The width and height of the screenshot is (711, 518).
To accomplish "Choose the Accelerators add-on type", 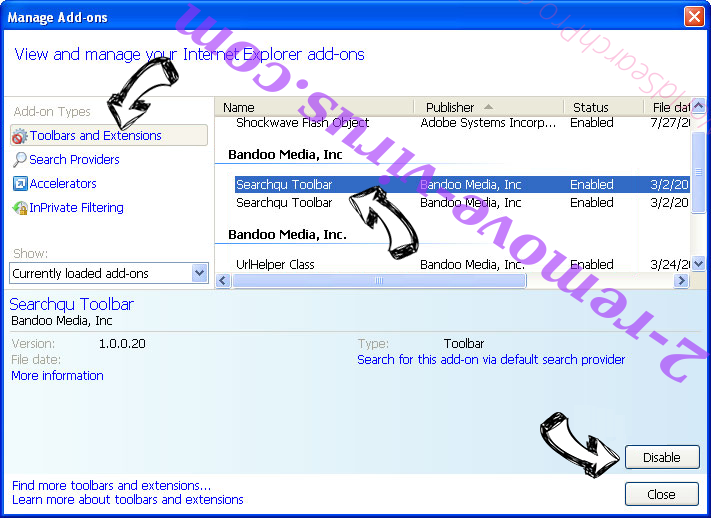I will click(x=63, y=184).
